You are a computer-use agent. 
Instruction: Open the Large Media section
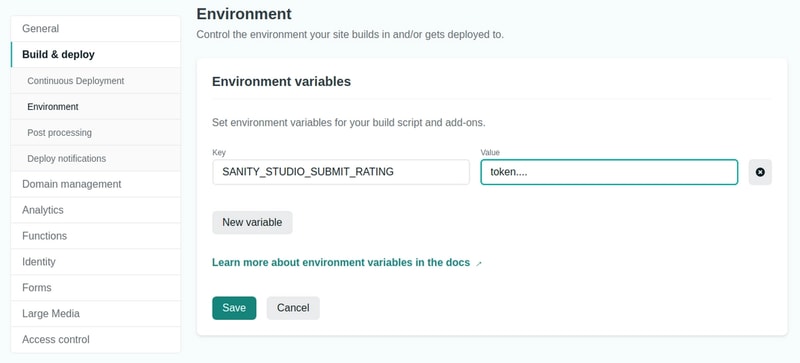point(95,313)
